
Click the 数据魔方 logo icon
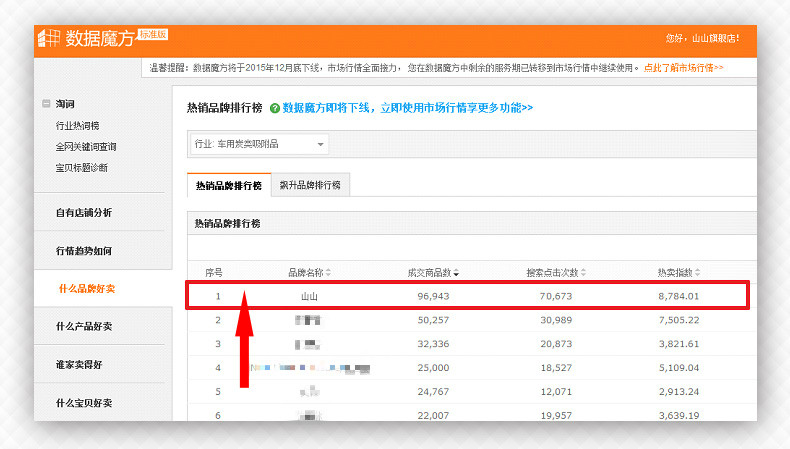coord(49,38)
